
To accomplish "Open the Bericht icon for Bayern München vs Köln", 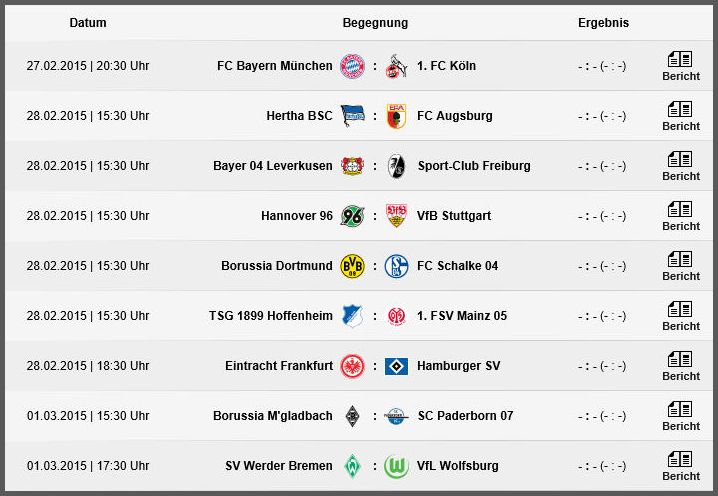I will pos(680,66).
